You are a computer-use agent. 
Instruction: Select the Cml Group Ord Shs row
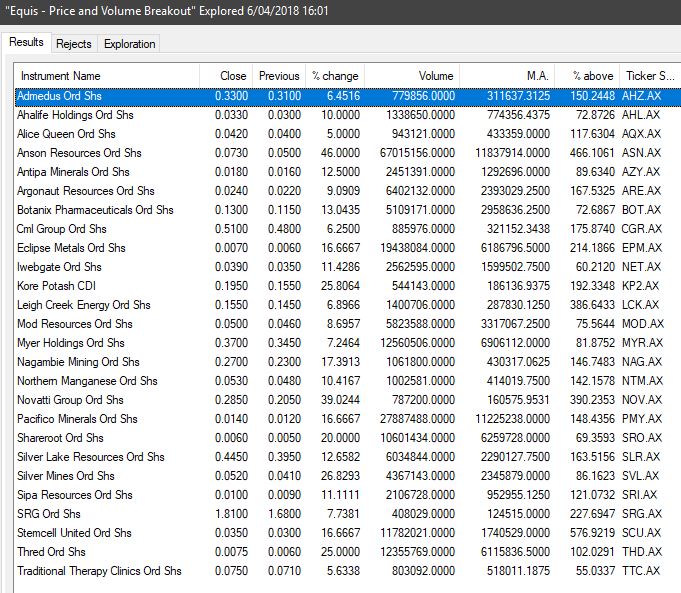pos(348,229)
